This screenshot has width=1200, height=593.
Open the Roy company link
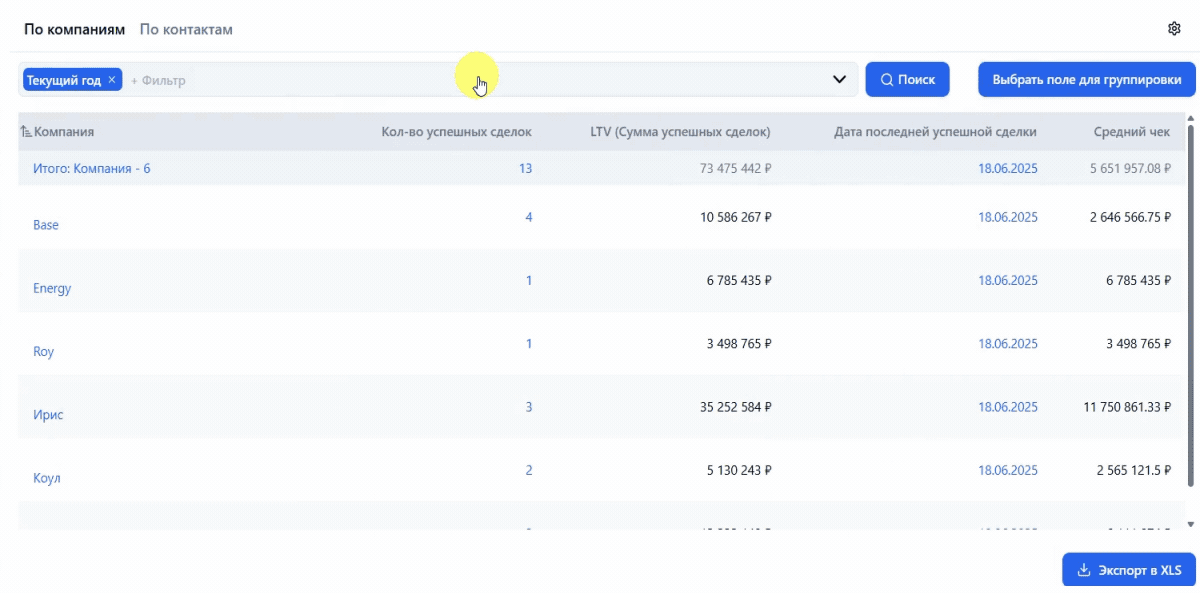[44, 352]
